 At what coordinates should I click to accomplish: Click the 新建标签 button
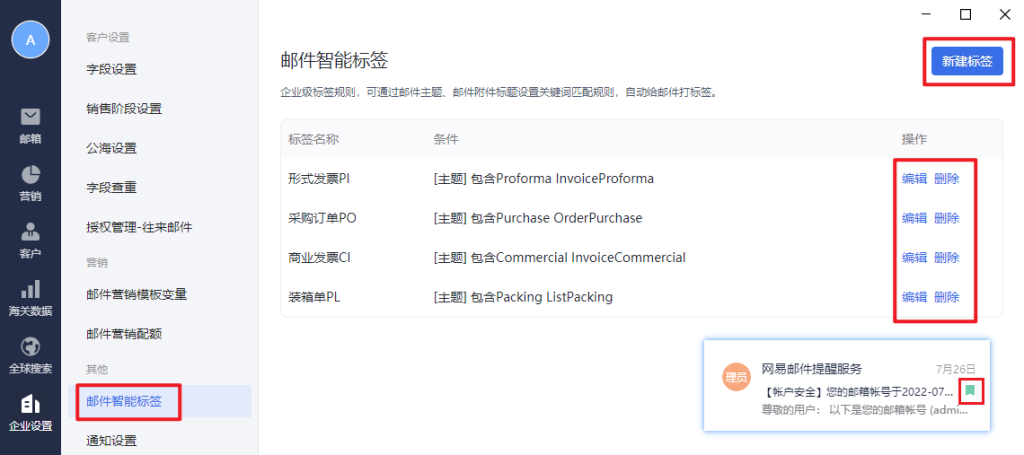tap(967, 61)
